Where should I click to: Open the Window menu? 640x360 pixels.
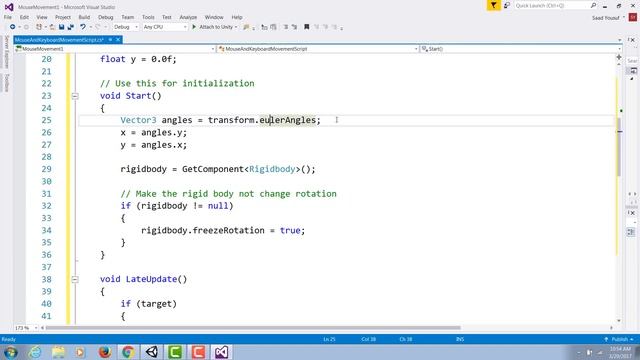coord(214,17)
